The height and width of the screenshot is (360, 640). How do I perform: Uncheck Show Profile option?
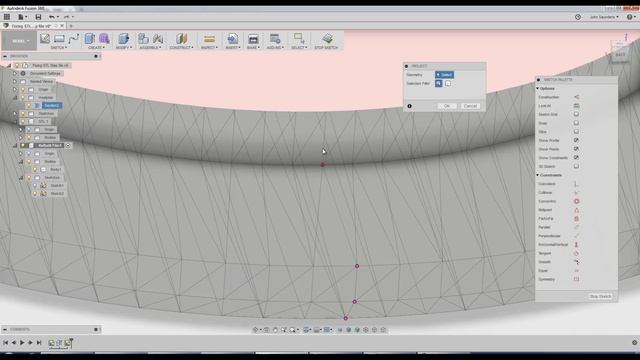(x=576, y=140)
